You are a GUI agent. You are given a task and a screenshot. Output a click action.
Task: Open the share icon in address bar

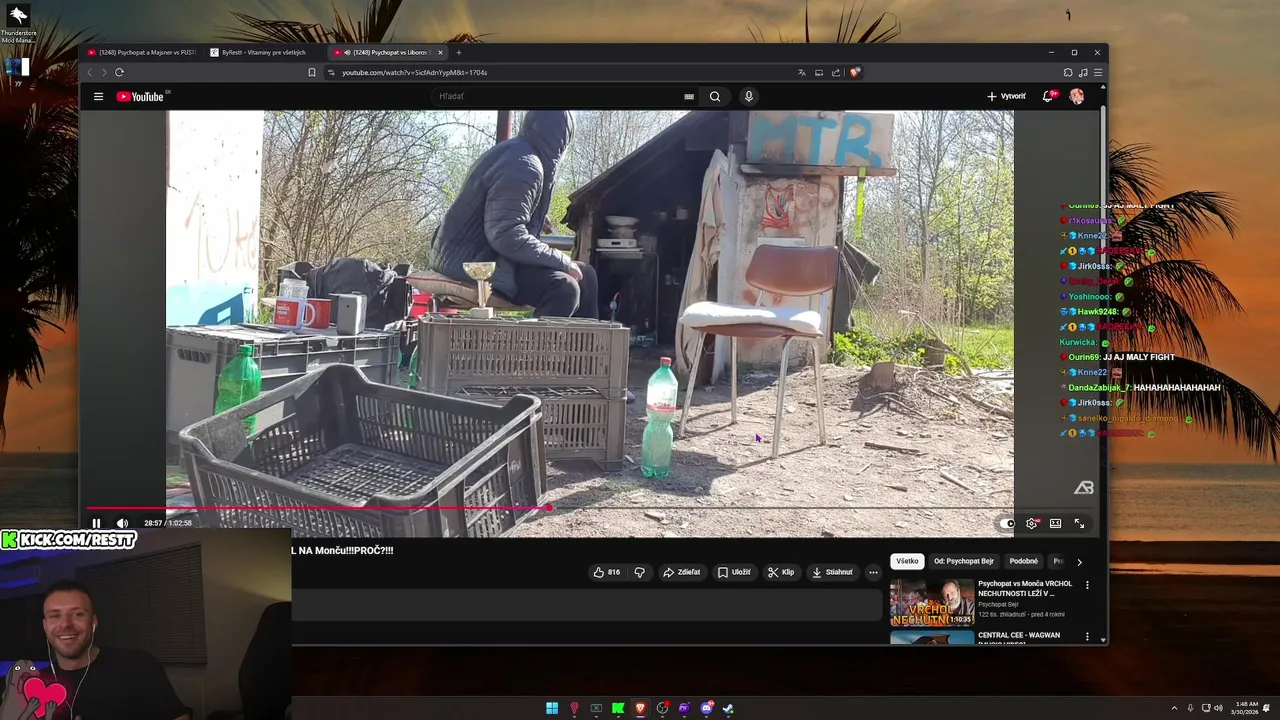click(x=836, y=72)
